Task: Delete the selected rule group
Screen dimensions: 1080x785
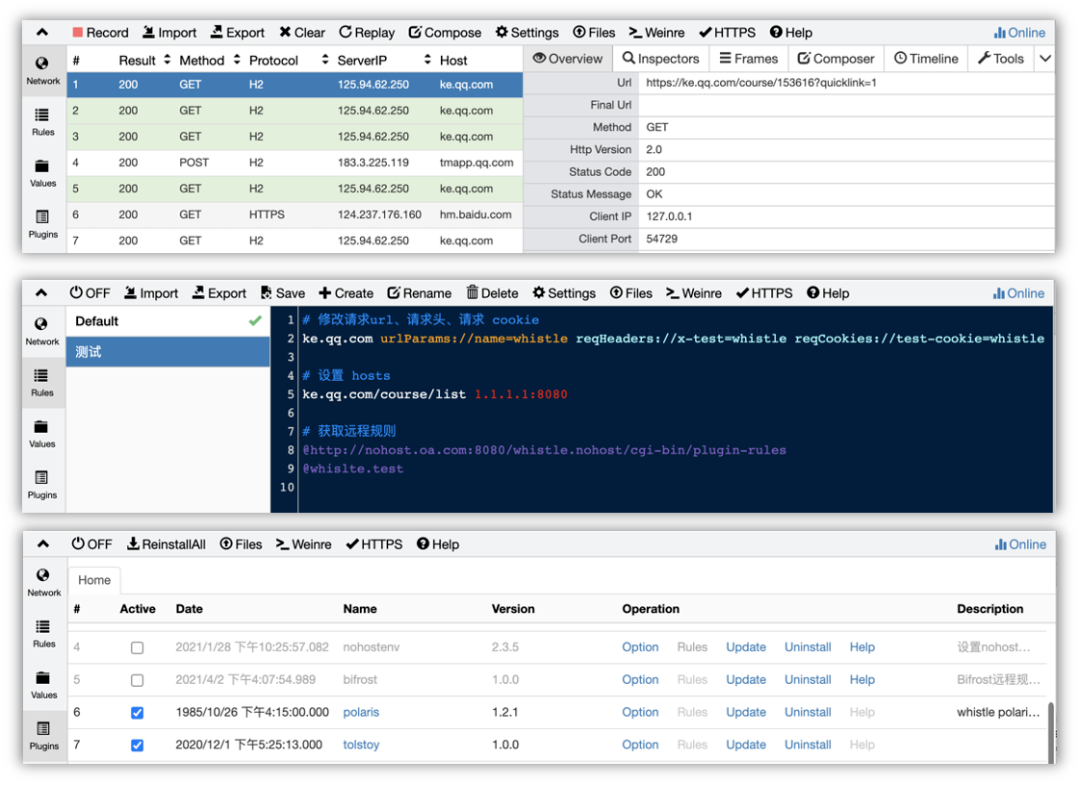Action: (x=492, y=293)
